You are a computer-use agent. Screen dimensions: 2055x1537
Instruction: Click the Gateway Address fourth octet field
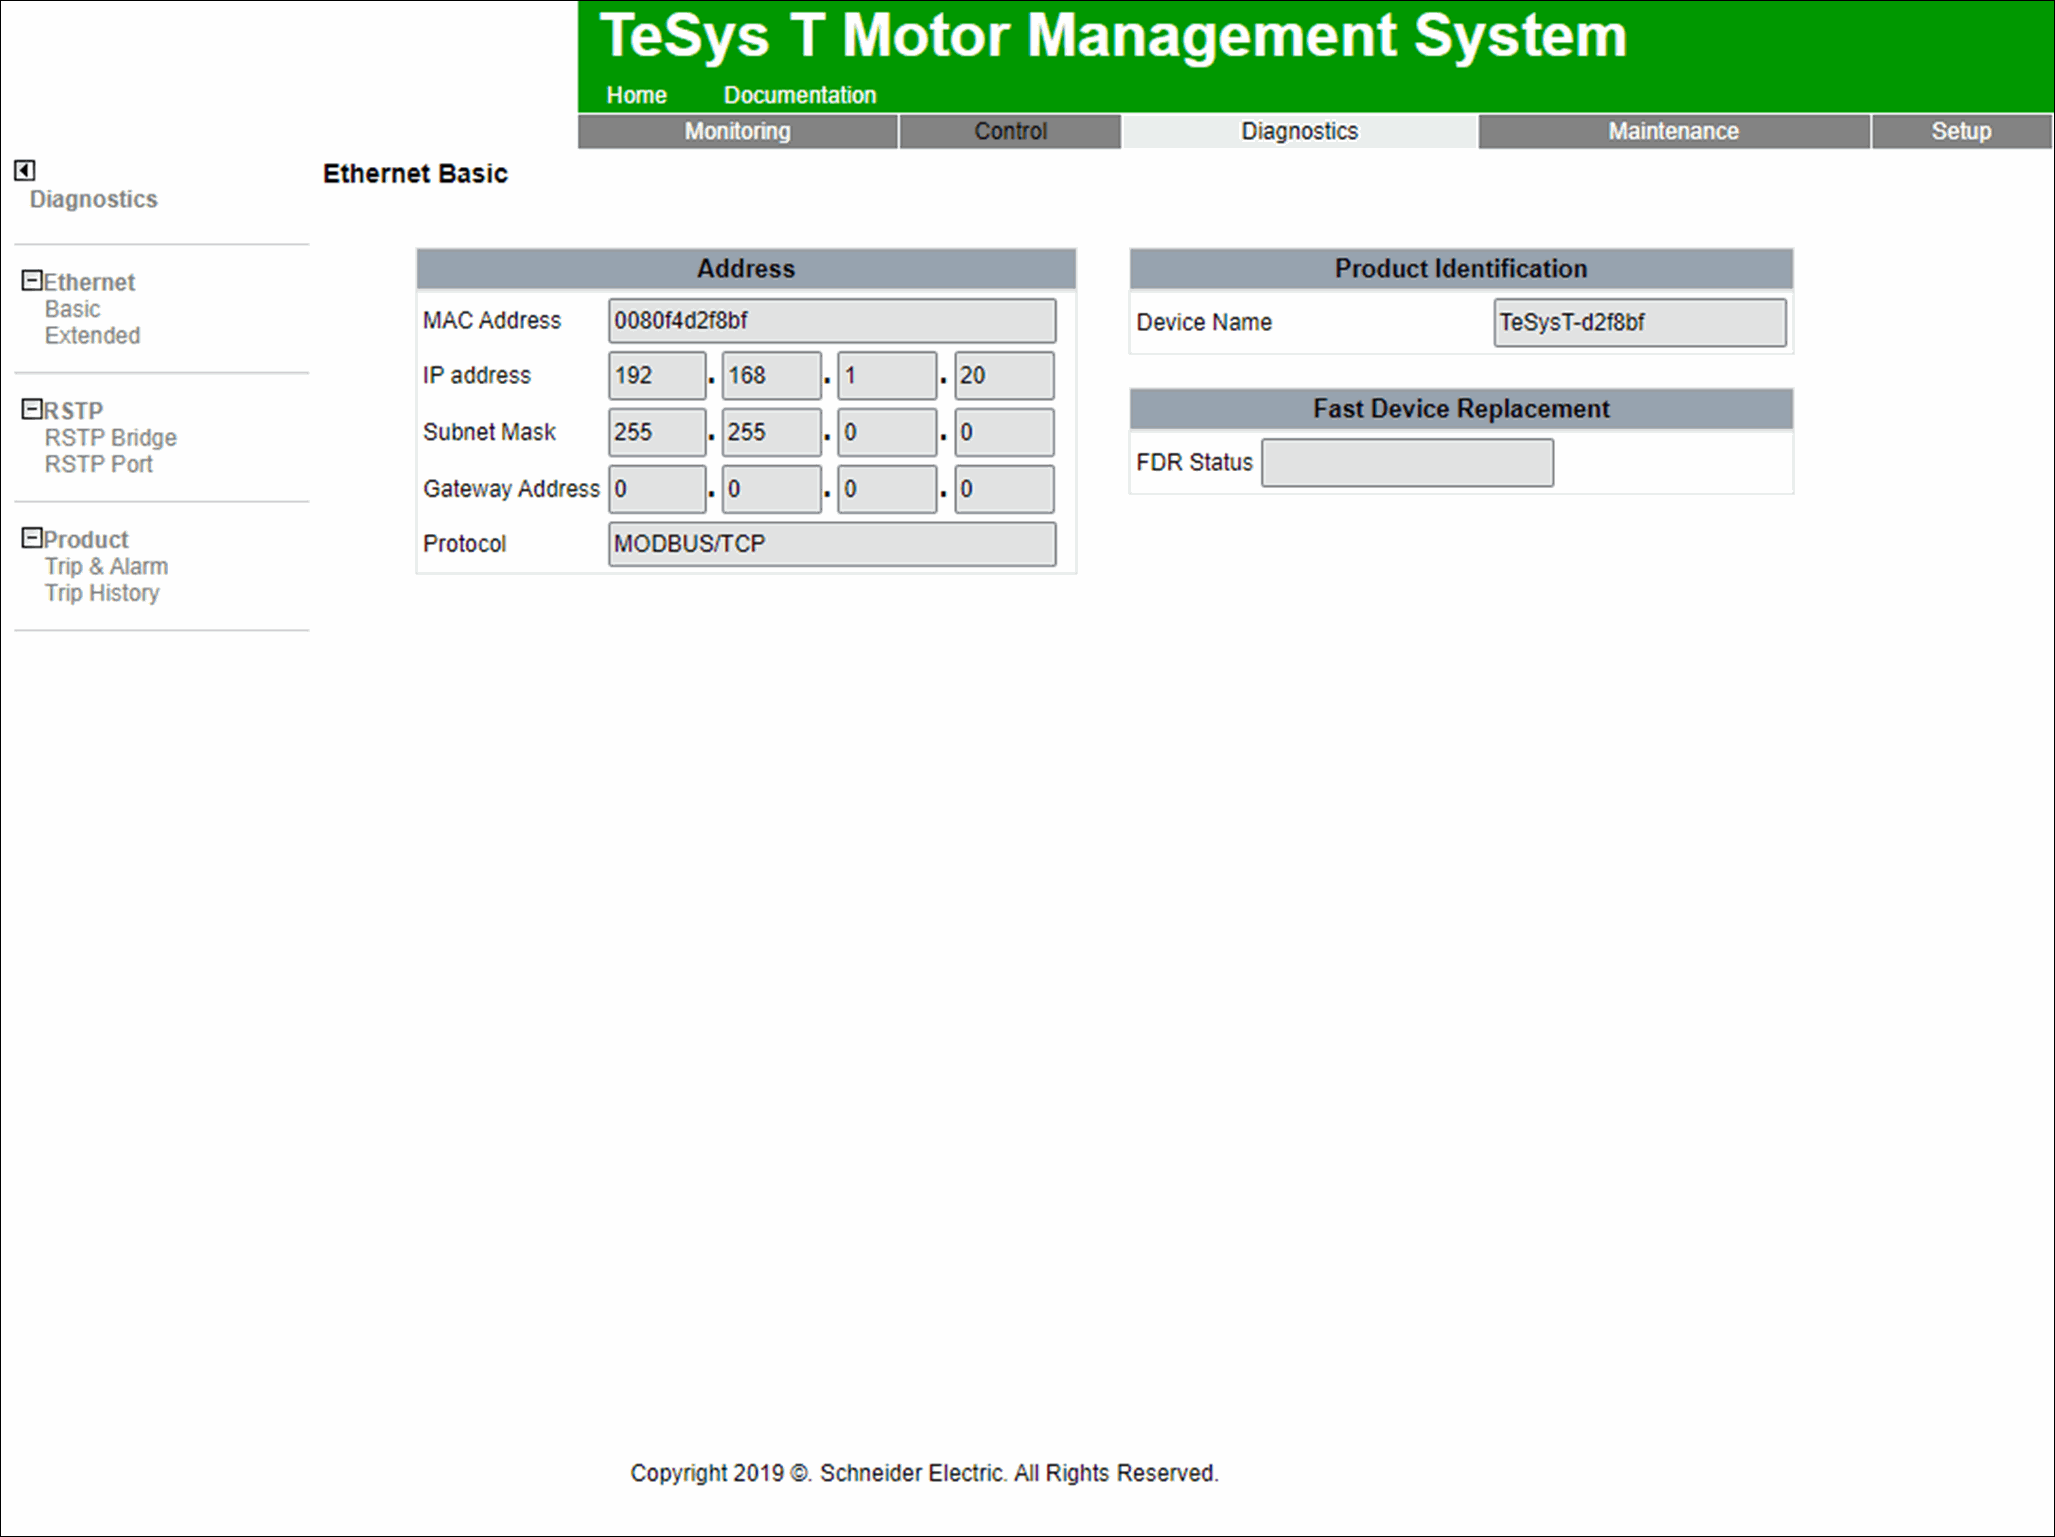pyautogui.click(x=1004, y=489)
